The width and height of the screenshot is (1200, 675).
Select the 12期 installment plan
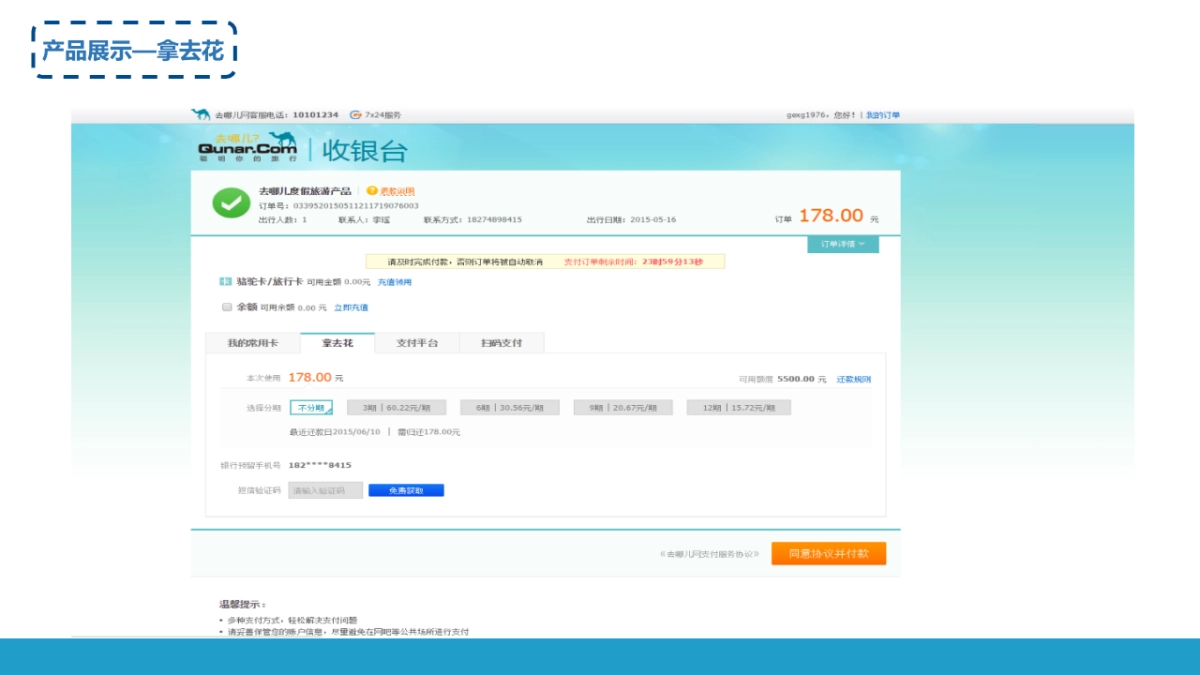tap(737, 406)
